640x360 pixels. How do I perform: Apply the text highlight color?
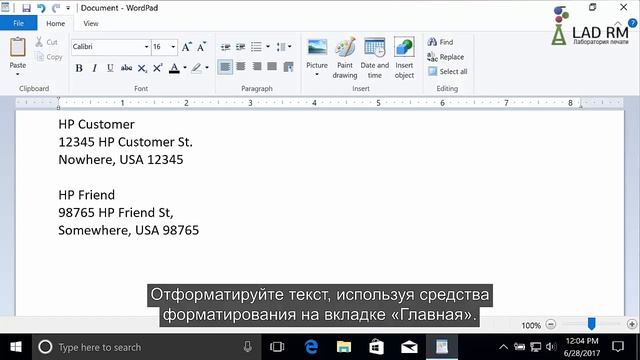pyautogui.click(x=196, y=68)
